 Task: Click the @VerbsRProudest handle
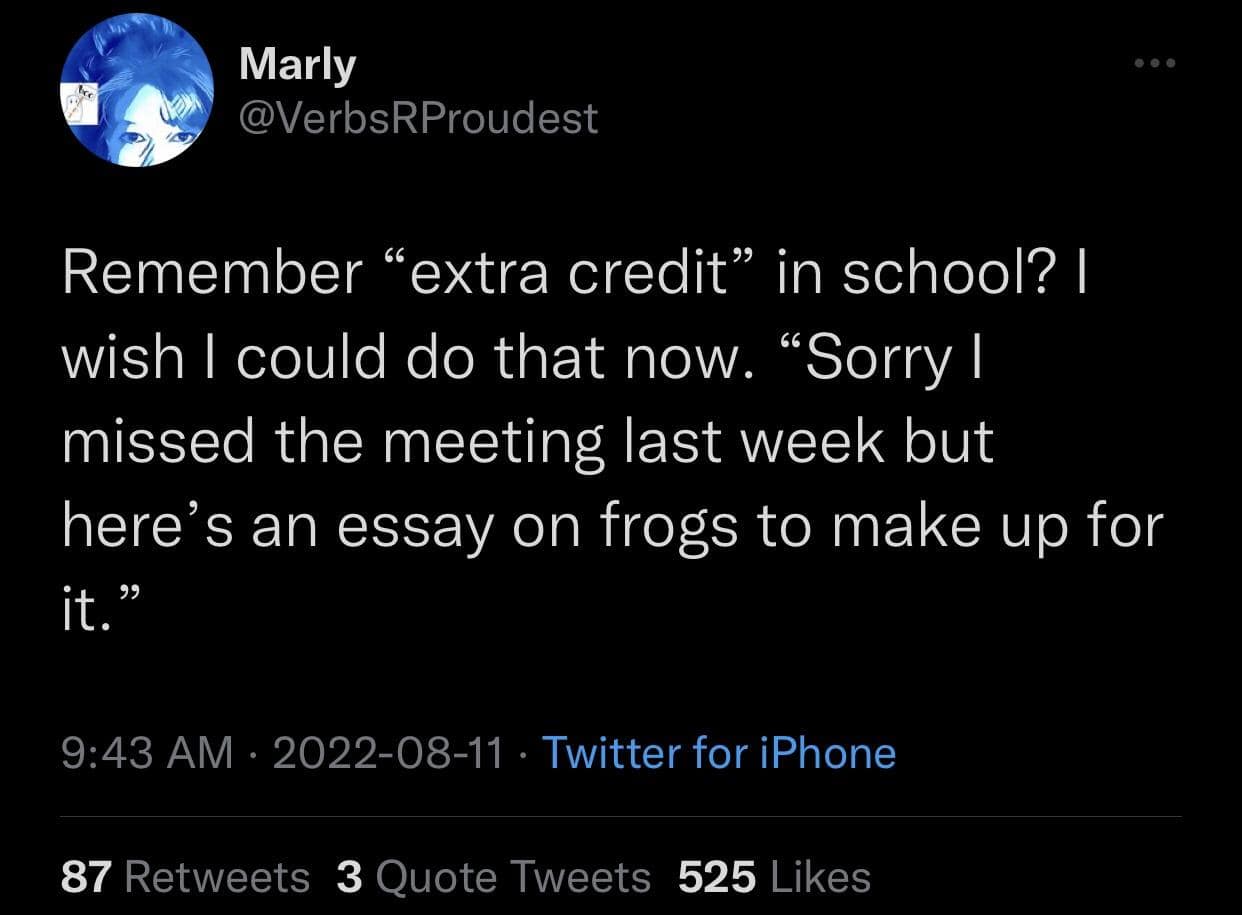[419, 118]
